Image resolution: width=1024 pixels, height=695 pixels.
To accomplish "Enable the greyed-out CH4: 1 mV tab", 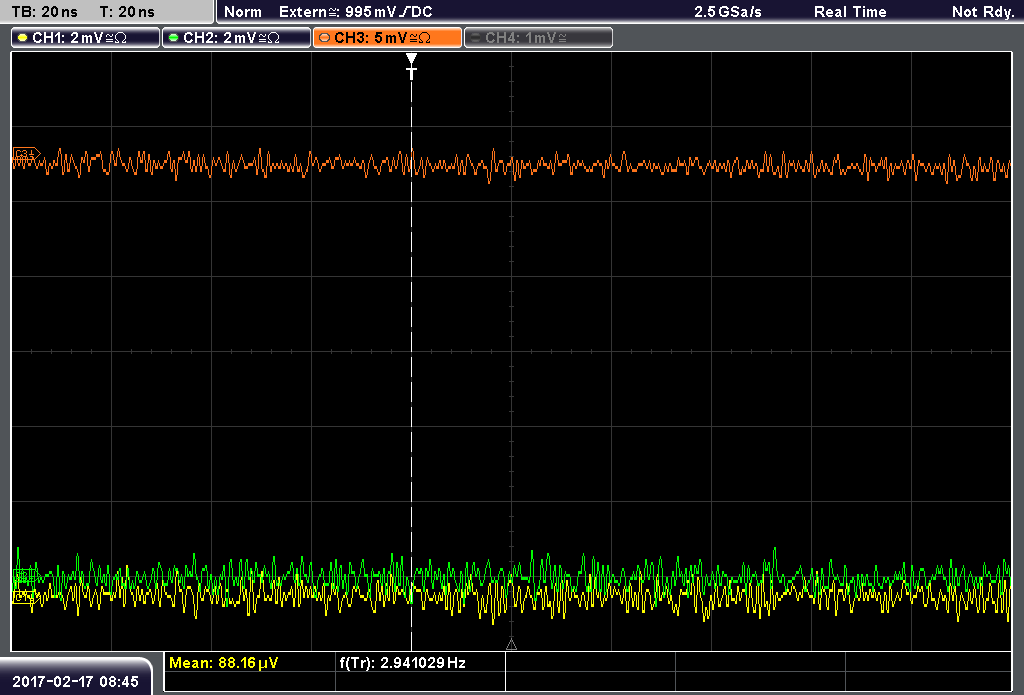I will point(538,38).
